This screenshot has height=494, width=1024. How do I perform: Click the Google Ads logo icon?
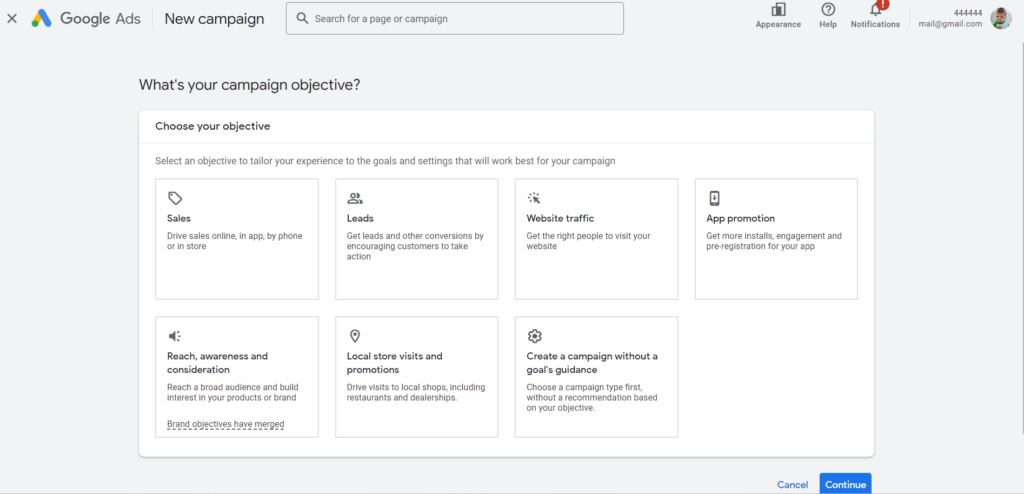click(41, 18)
